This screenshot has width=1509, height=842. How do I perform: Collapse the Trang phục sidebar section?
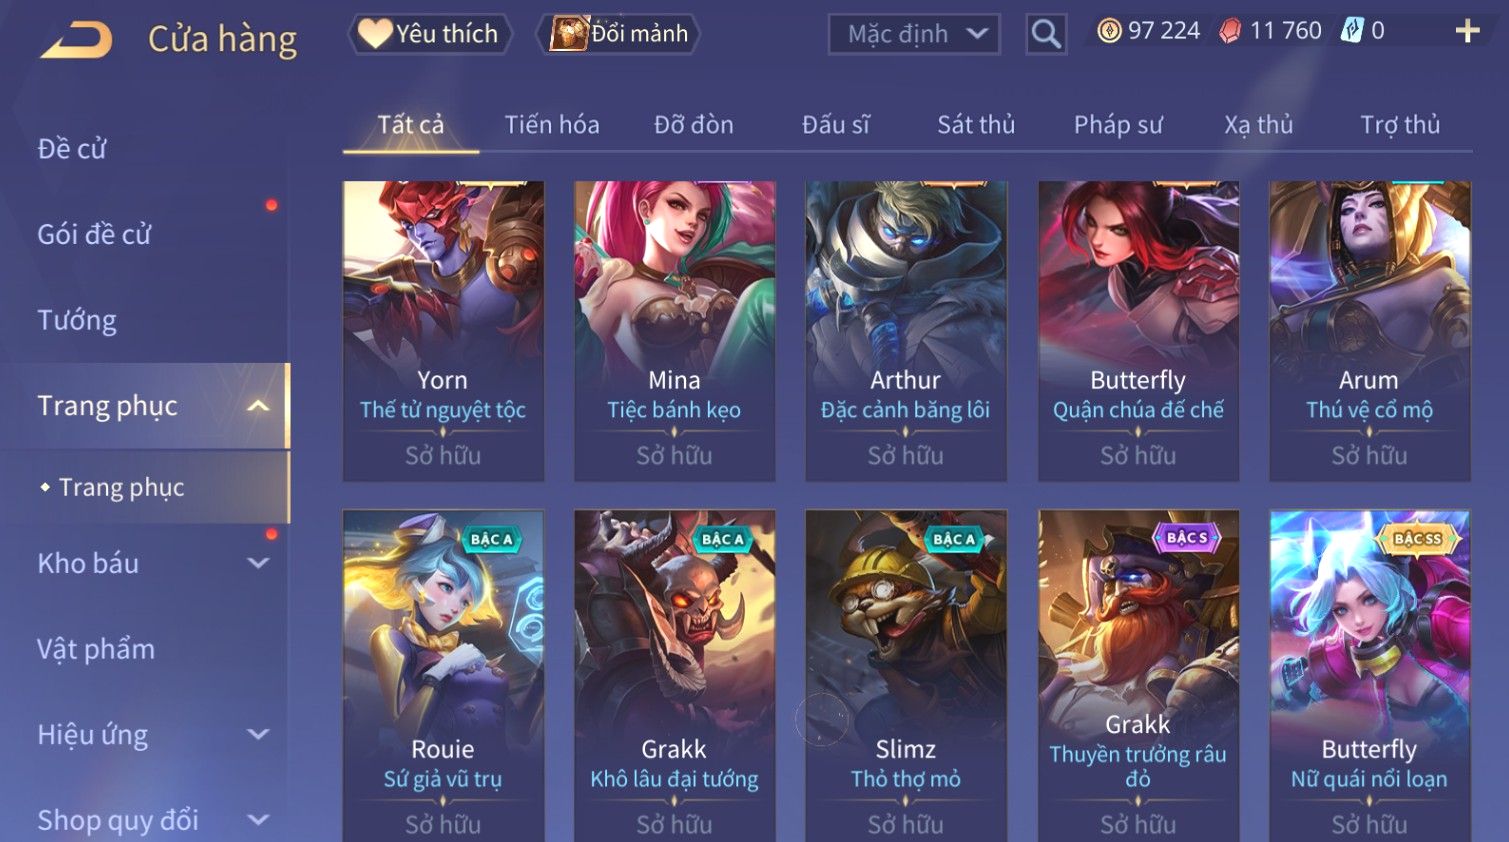tap(258, 406)
